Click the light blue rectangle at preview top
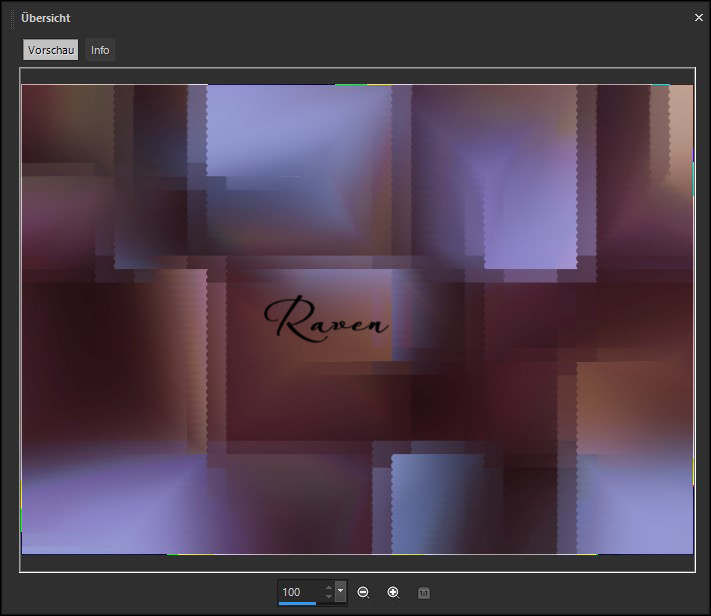Viewport: 711px width, 616px height. [x=298, y=130]
